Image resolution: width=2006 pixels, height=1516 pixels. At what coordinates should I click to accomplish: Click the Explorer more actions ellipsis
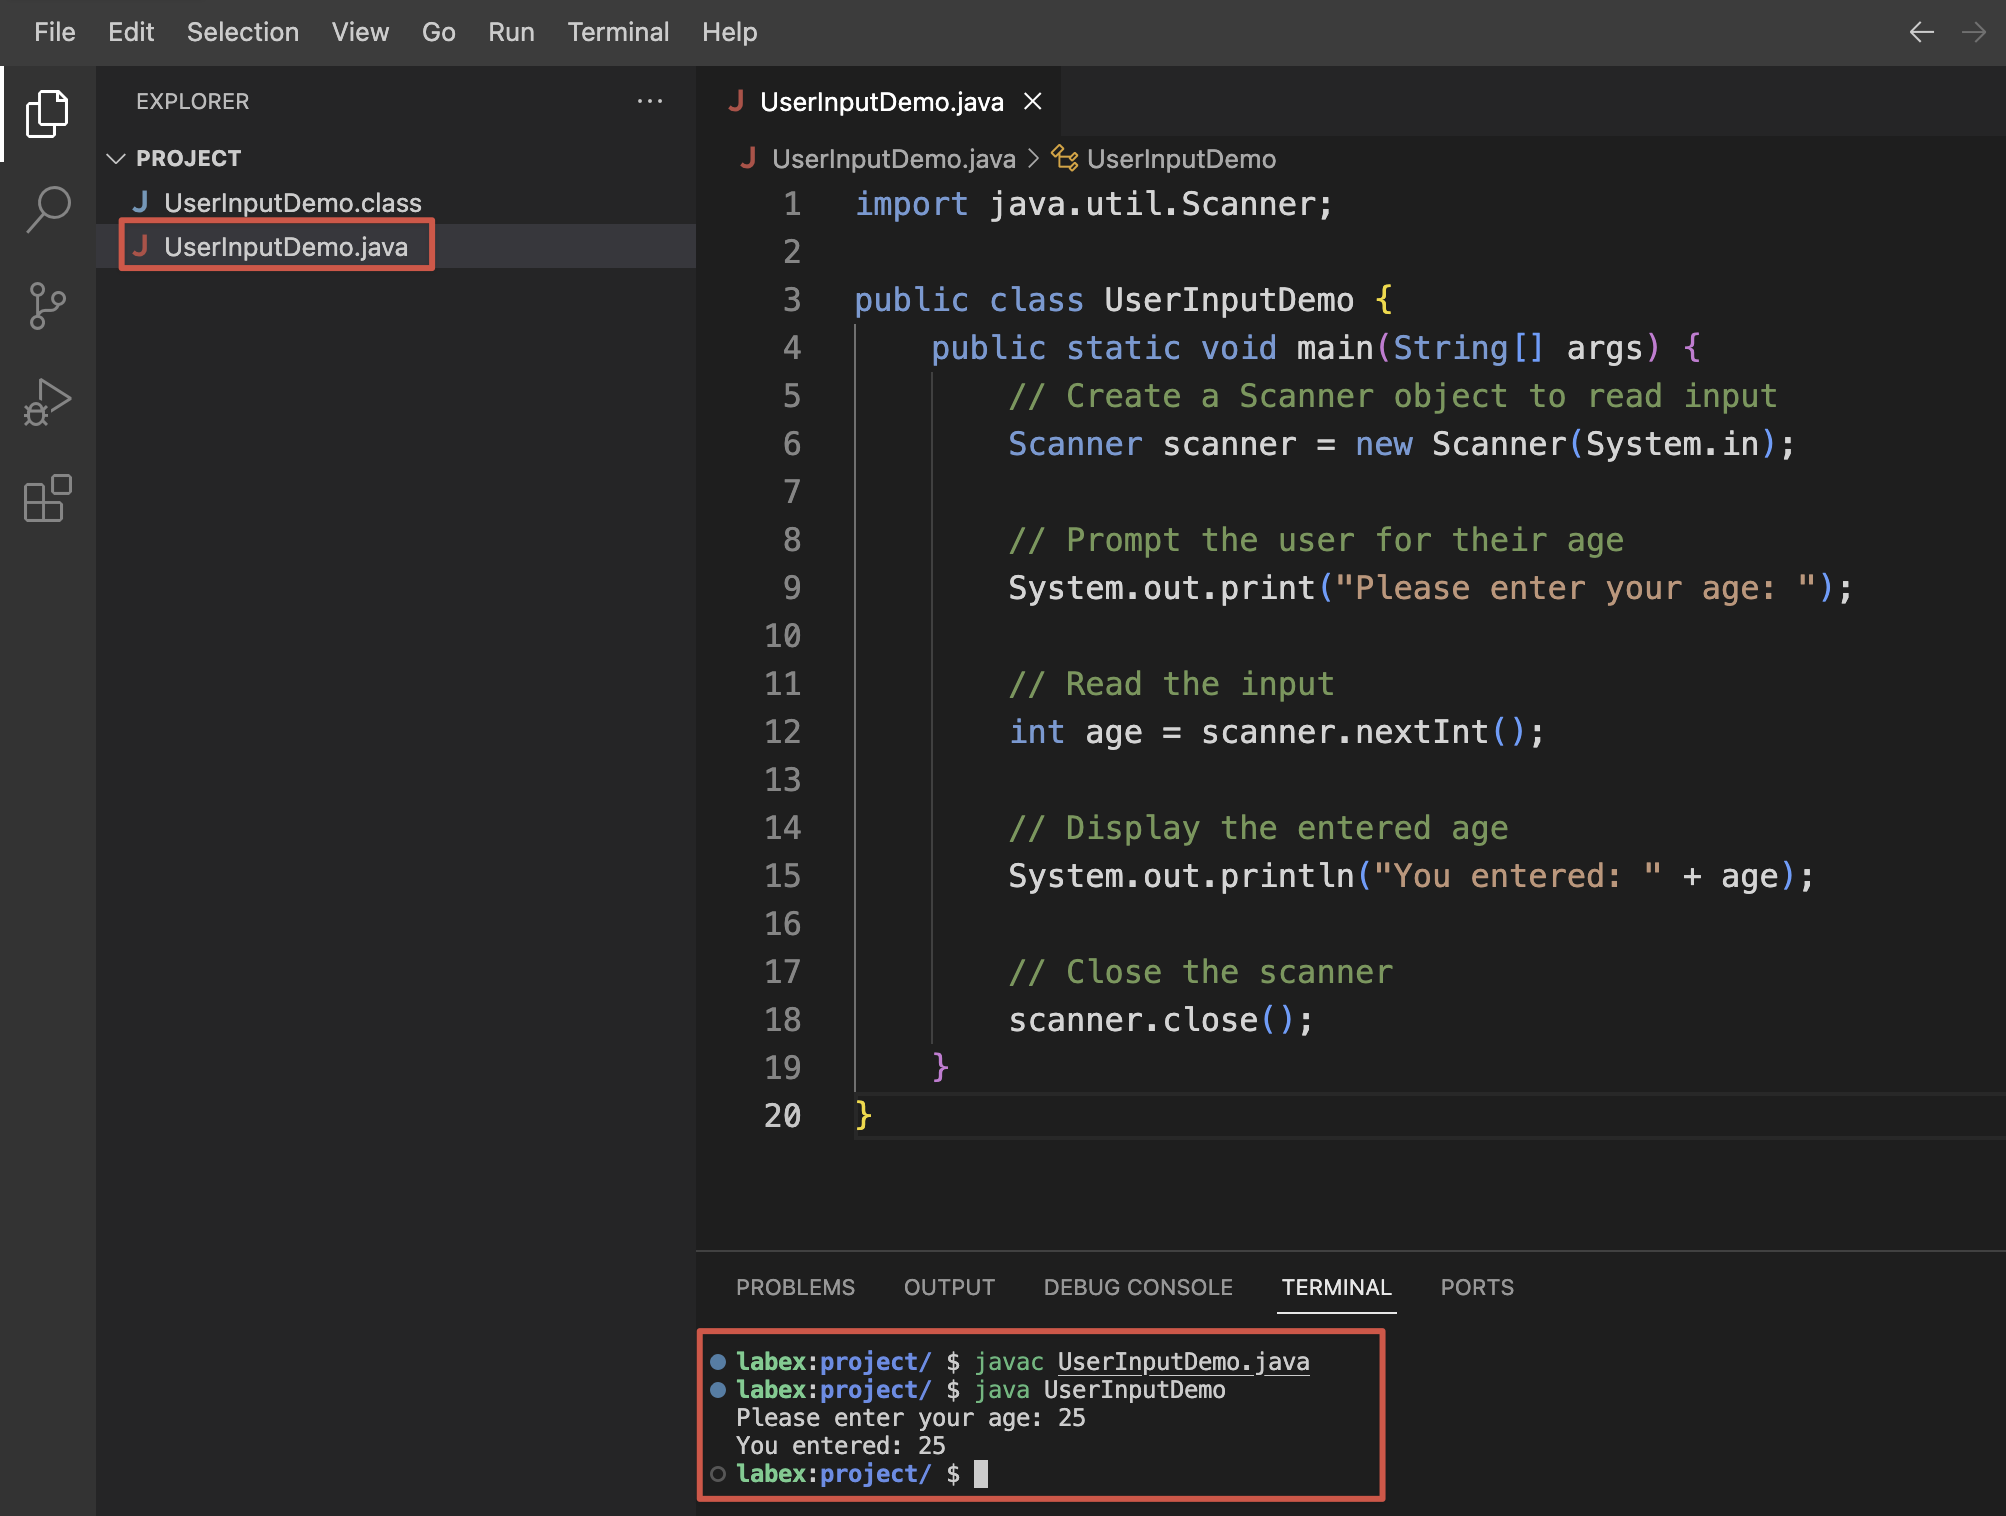(650, 101)
